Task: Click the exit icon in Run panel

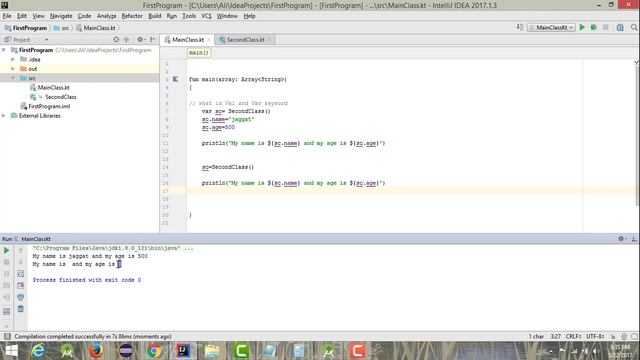Action: [x=7, y=297]
